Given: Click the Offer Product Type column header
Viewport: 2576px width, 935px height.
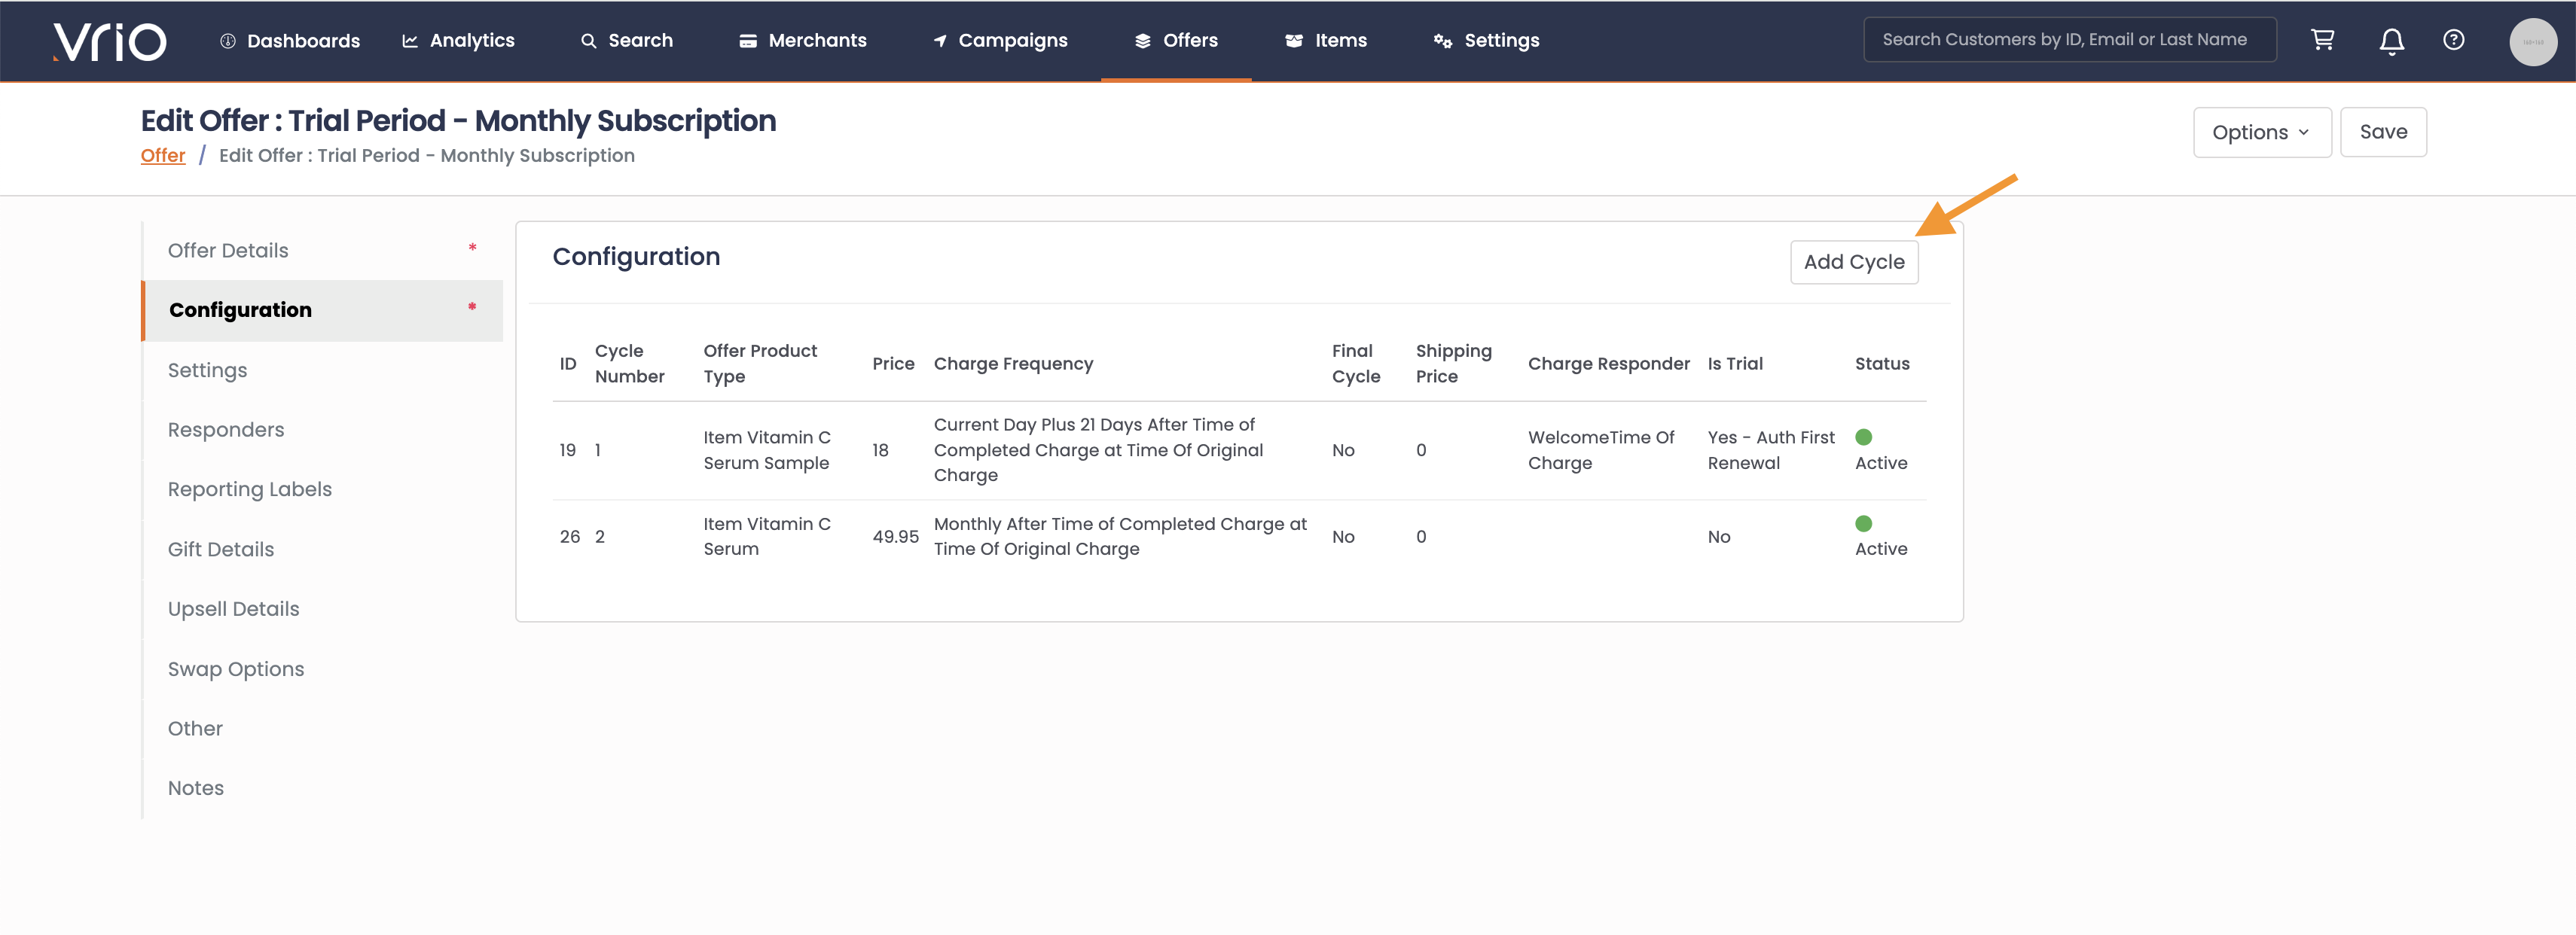Looking at the screenshot, I should click(x=760, y=364).
